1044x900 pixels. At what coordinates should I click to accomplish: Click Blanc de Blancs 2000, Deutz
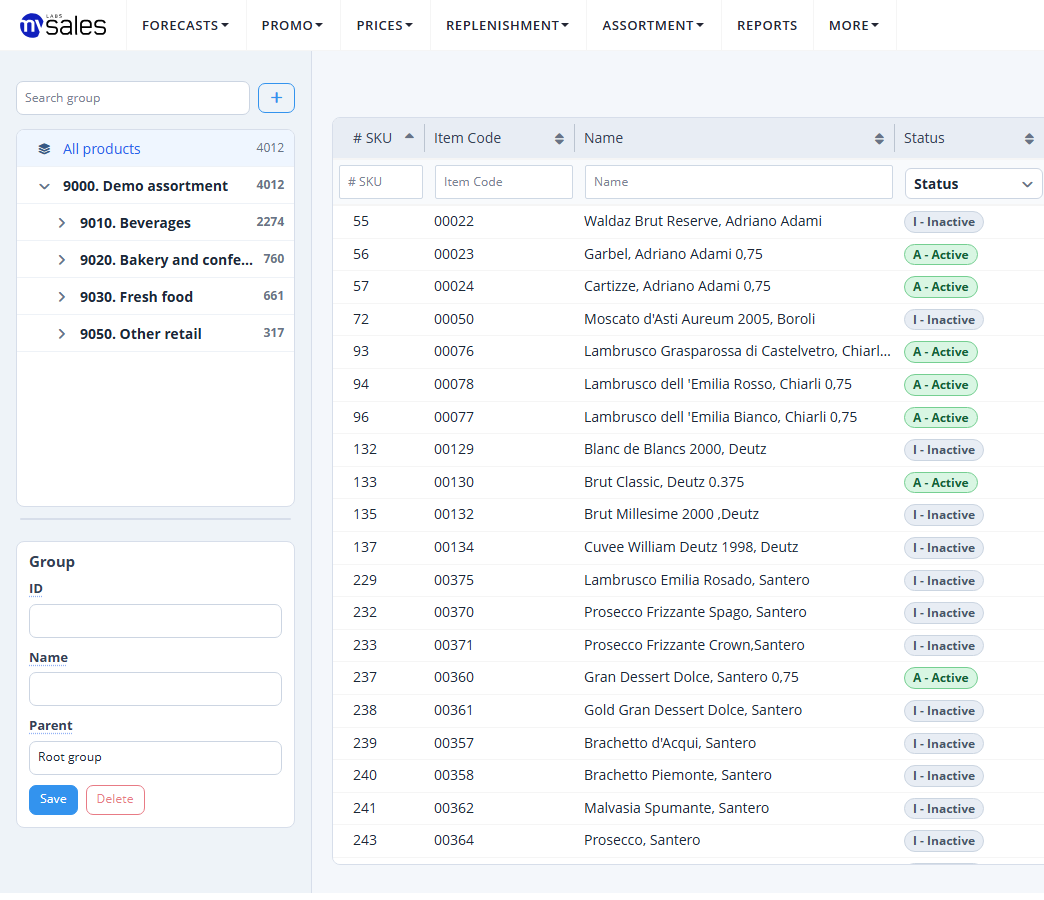675,449
